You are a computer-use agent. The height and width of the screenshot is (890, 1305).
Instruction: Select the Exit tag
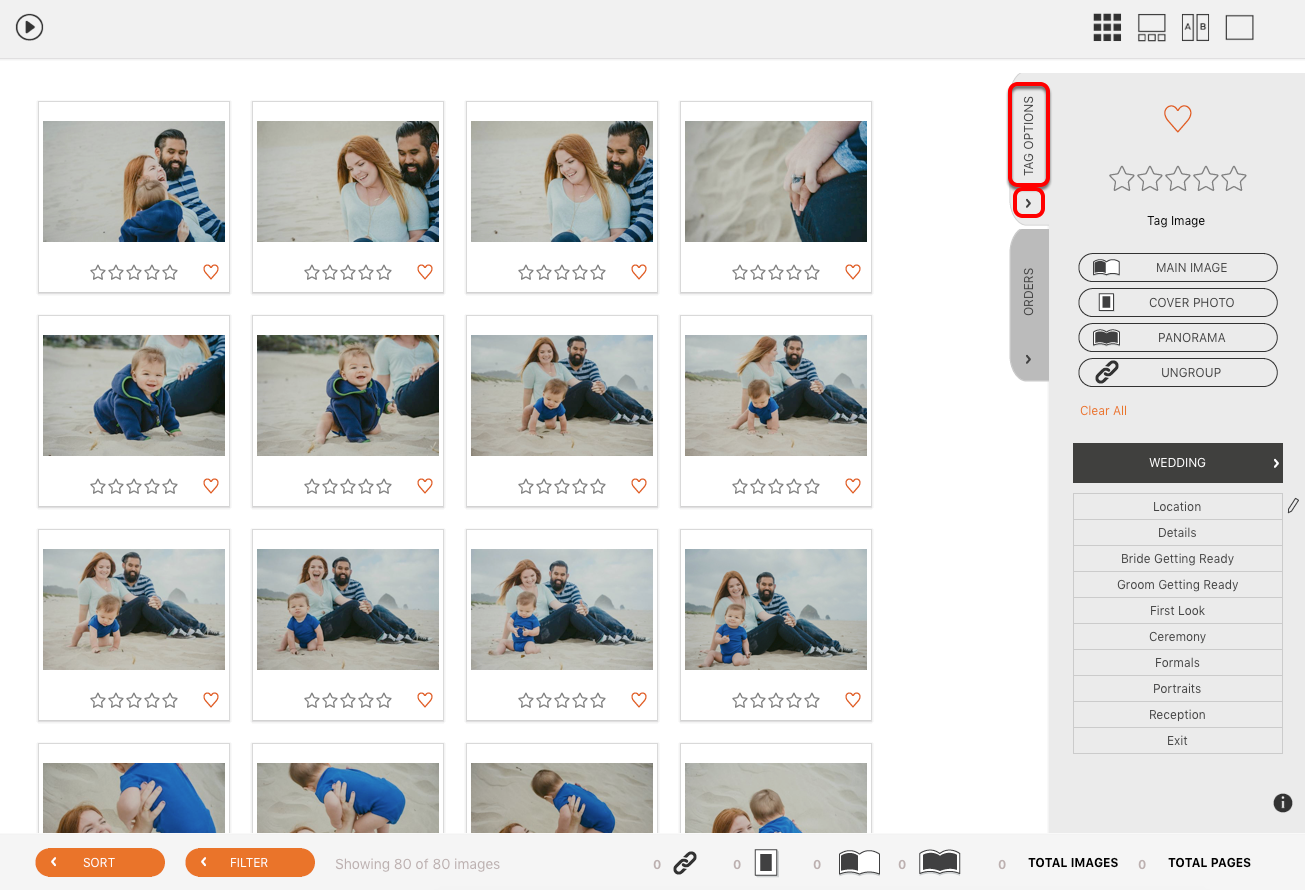tap(1177, 741)
